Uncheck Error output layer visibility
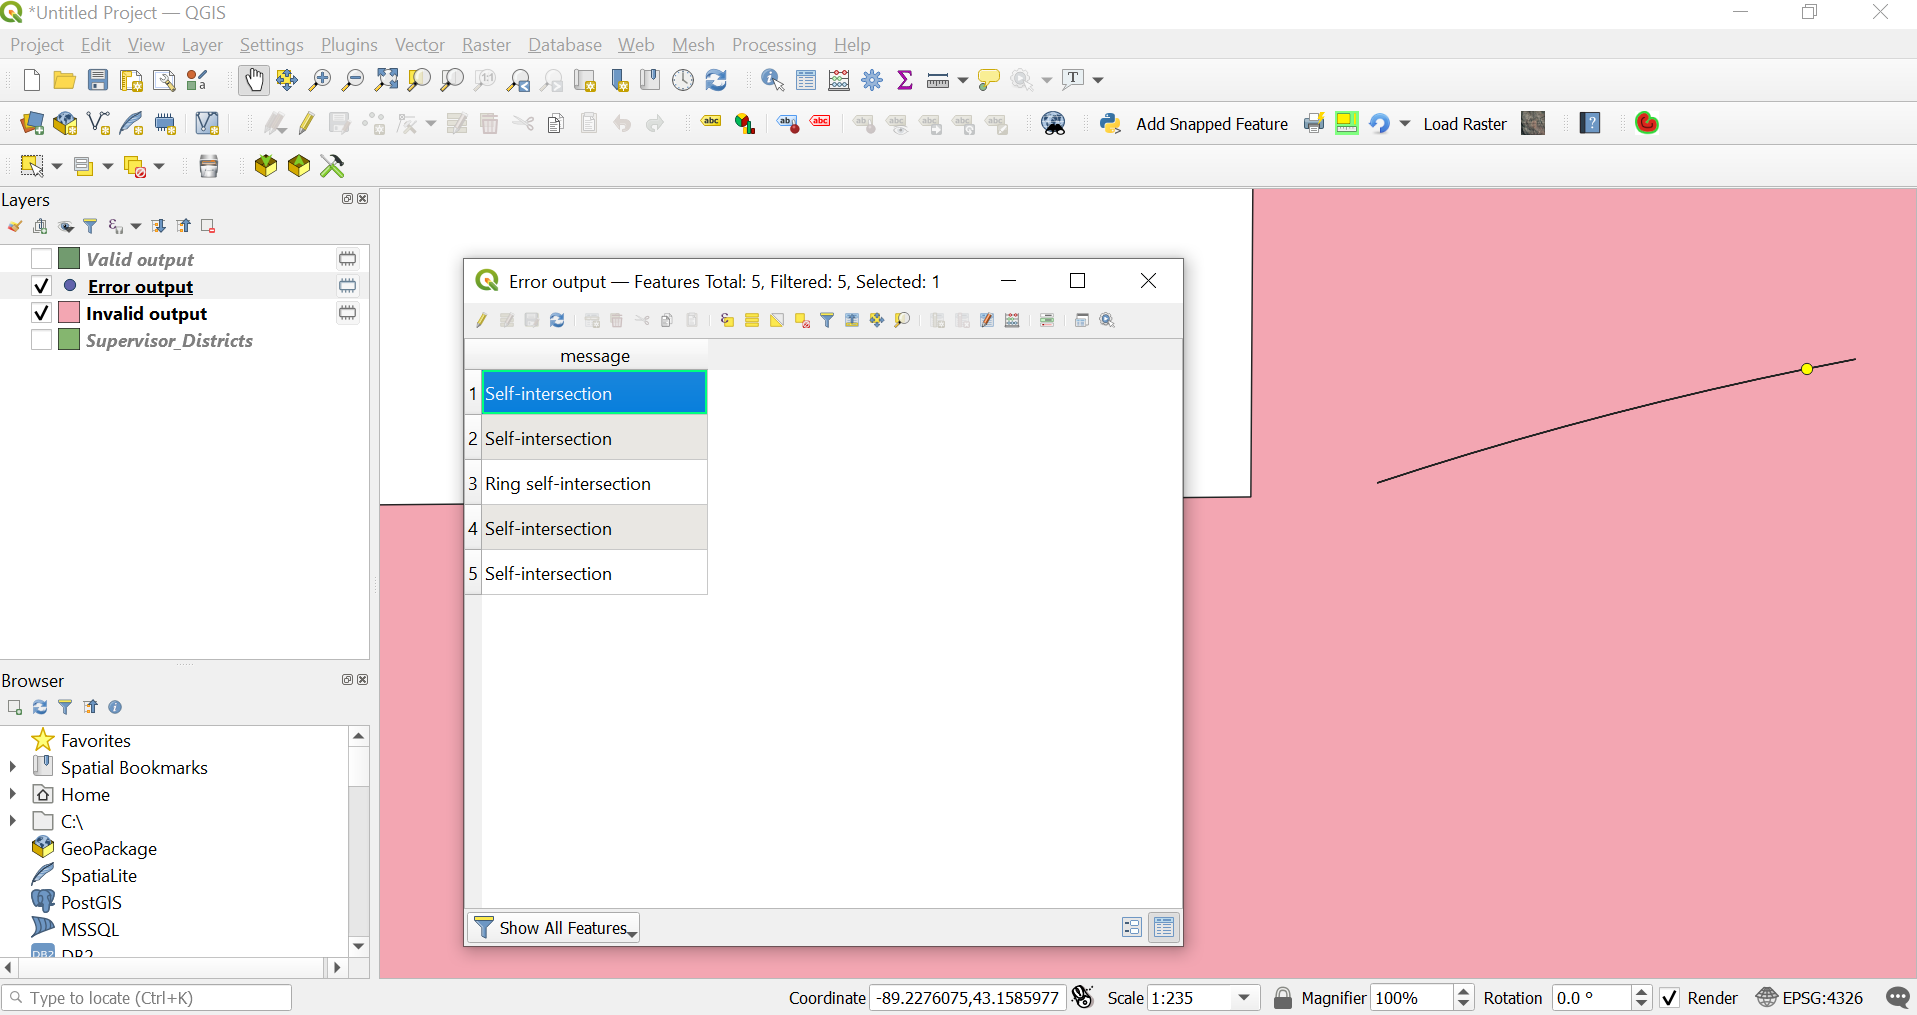This screenshot has height=1015, width=1917. 41,286
